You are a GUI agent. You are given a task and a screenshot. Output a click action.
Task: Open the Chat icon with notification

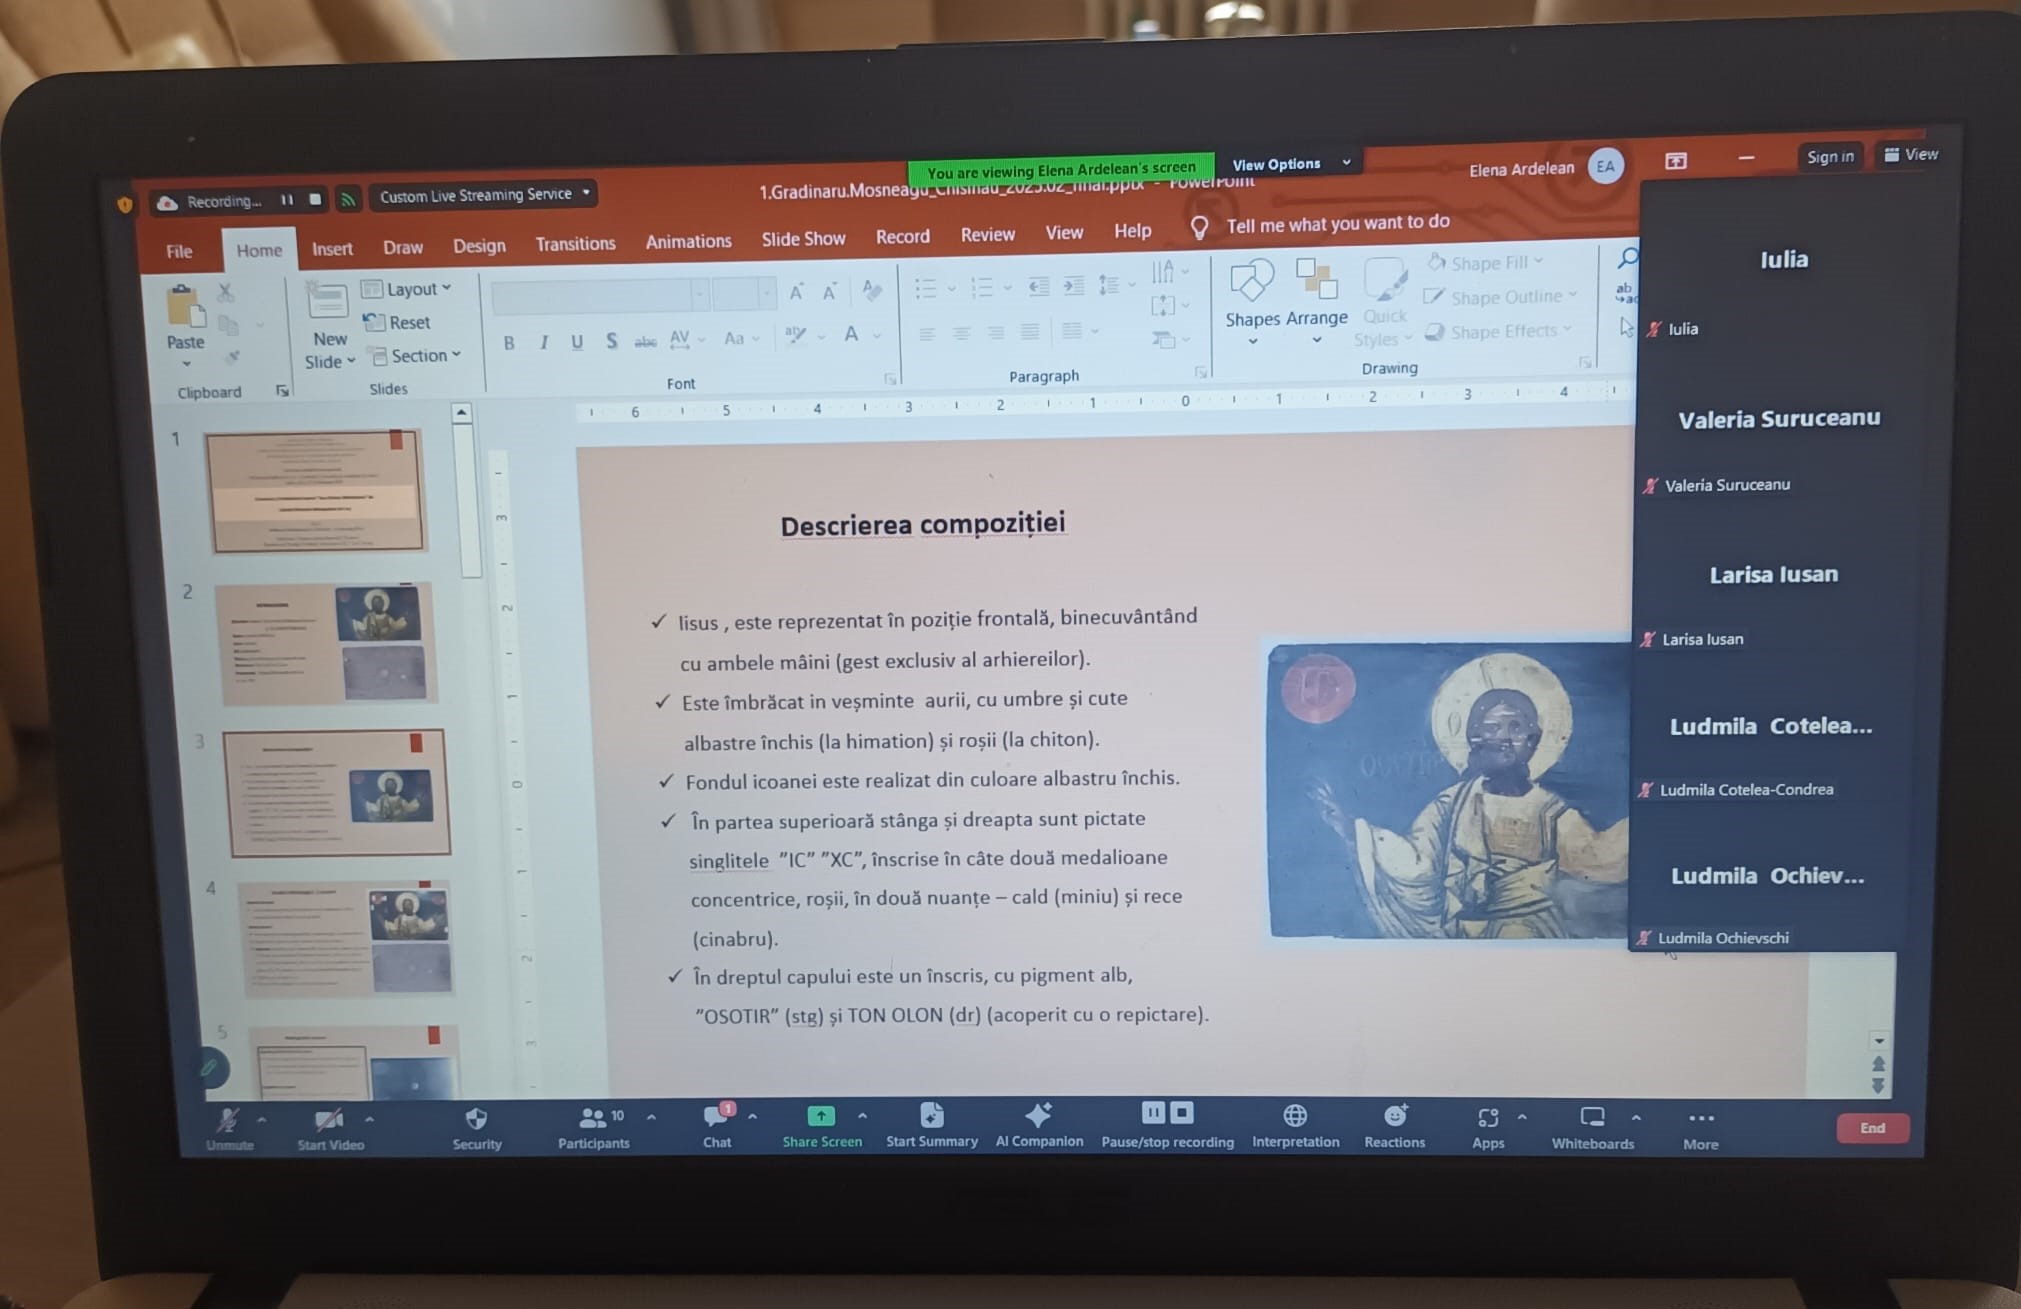point(717,1115)
